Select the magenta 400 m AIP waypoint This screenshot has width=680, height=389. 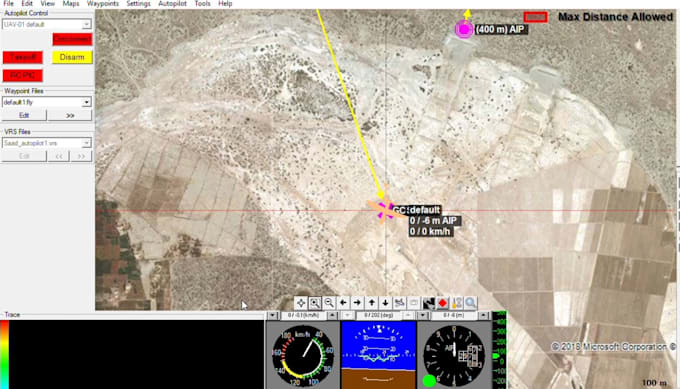point(464,29)
